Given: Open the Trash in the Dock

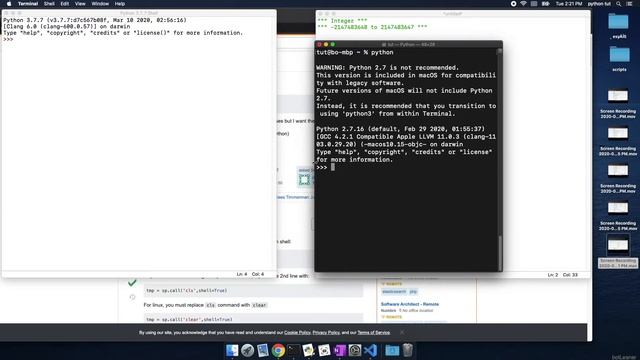Looking at the screenshot, I should [407, 350].
